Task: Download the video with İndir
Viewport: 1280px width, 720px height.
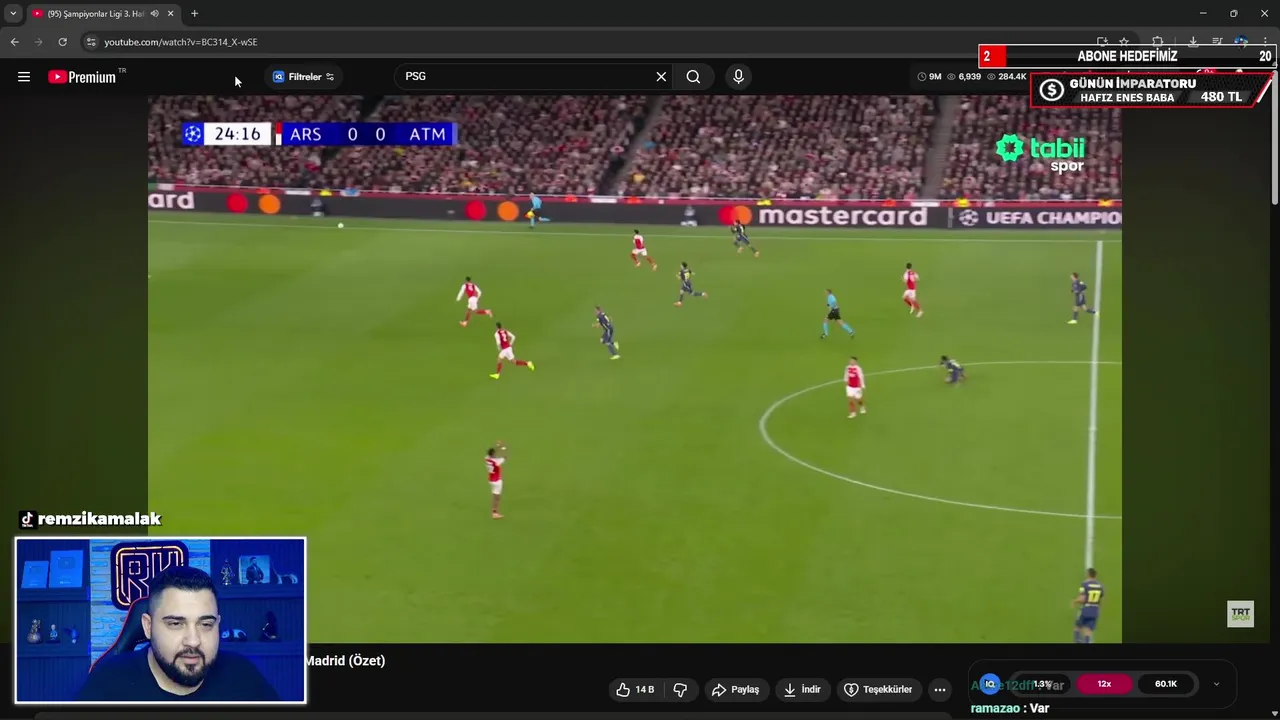Action: 802,690
